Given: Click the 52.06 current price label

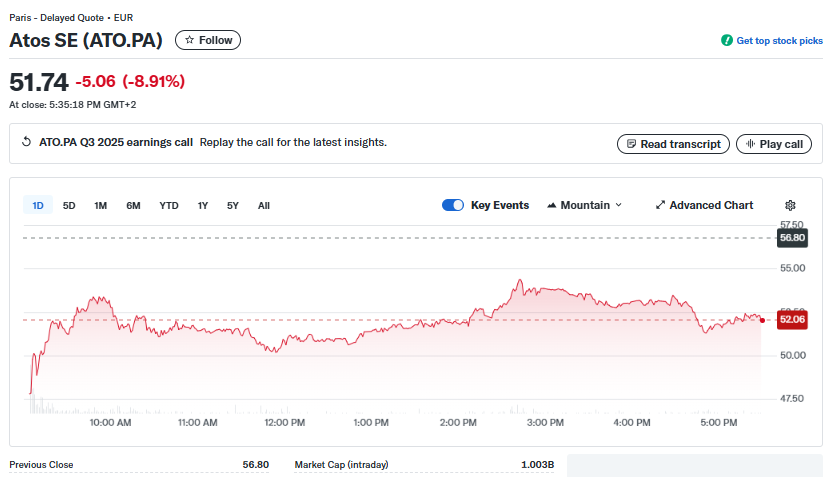Looking at the screenshot, I should (x=792, y=319).
